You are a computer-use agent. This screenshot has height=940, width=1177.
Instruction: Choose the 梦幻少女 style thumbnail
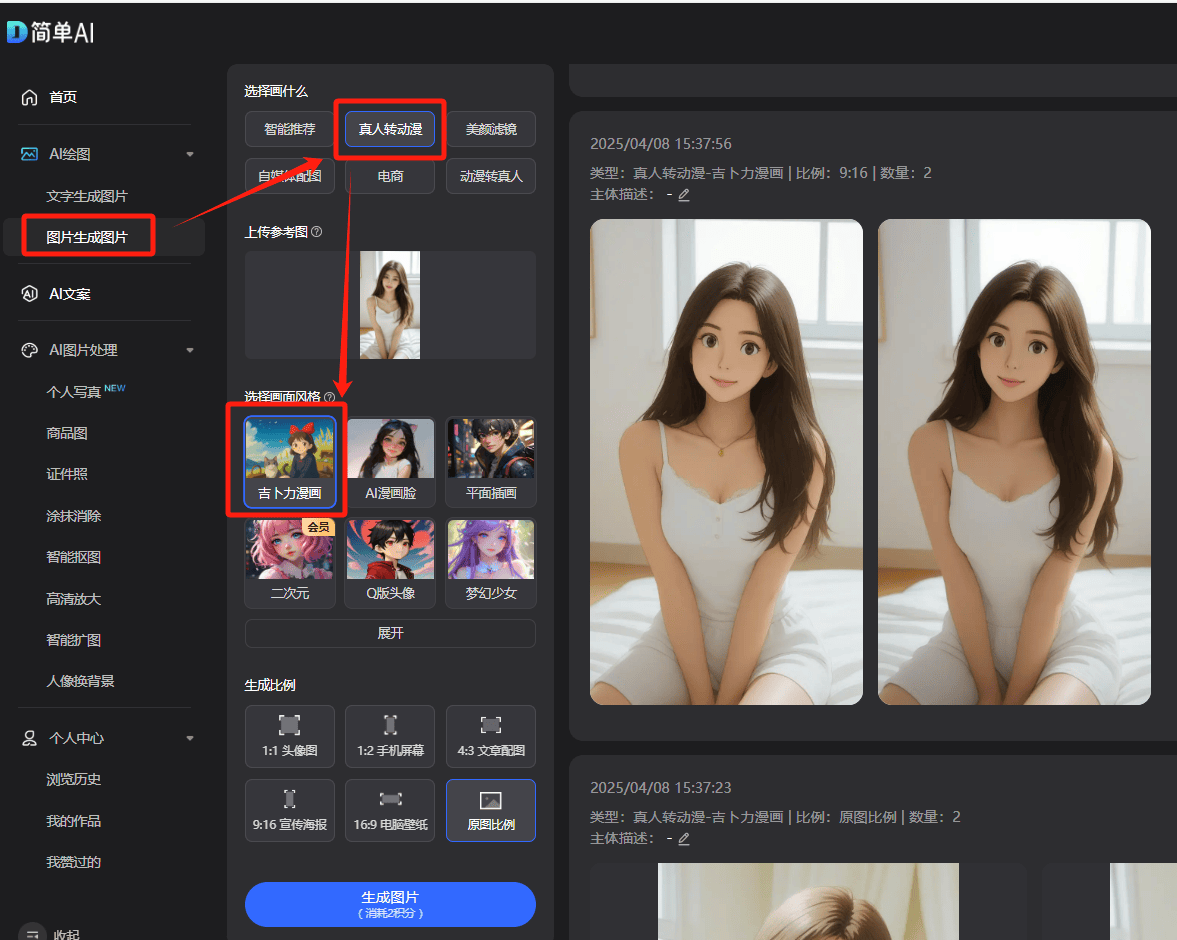(x=490, y=563)
